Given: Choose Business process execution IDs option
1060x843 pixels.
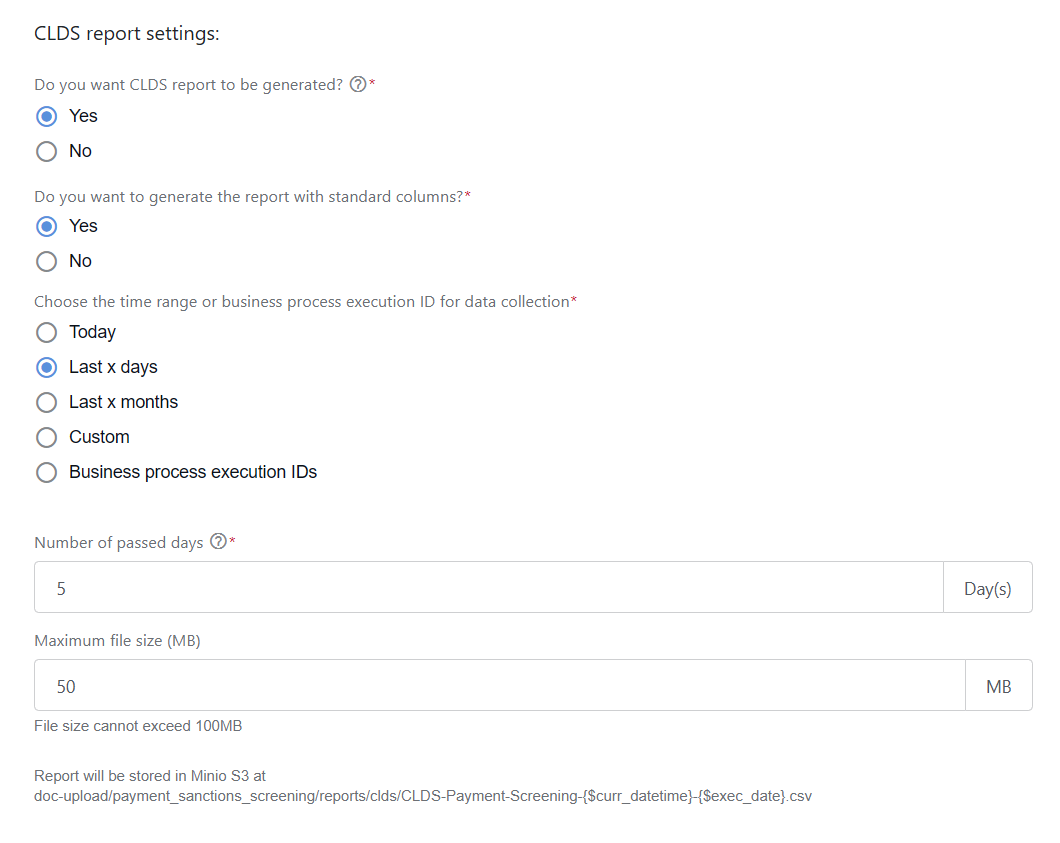Looking at the screenshot, I should (x=47, y=473).
